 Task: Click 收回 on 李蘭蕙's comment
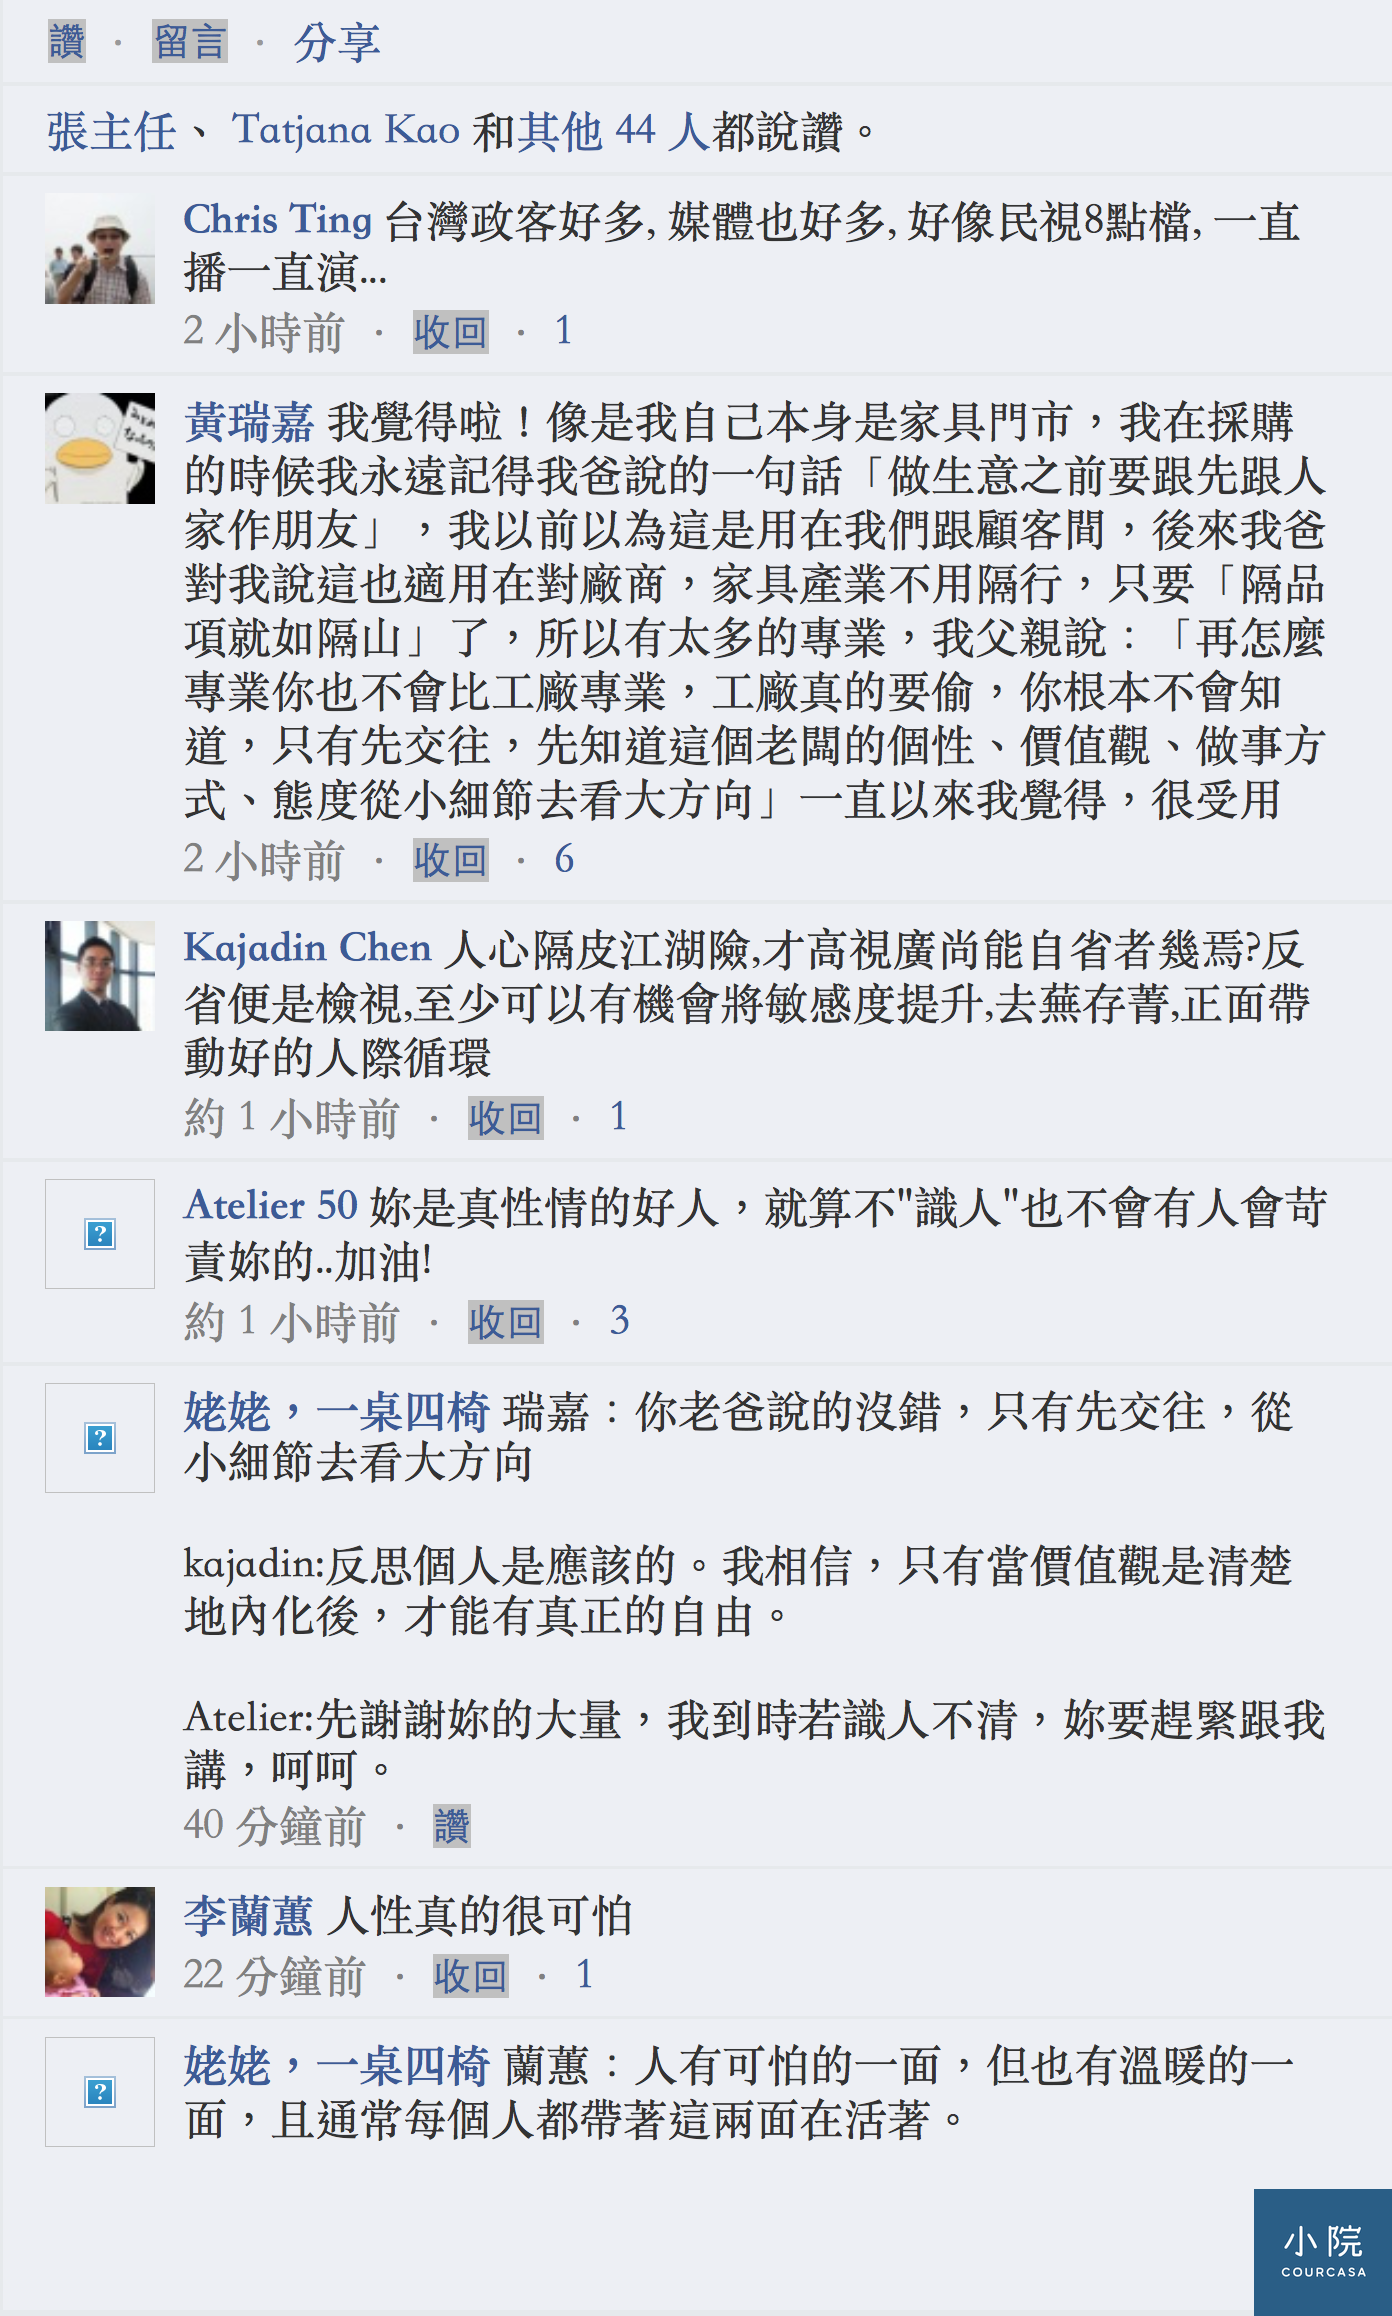471,1976
